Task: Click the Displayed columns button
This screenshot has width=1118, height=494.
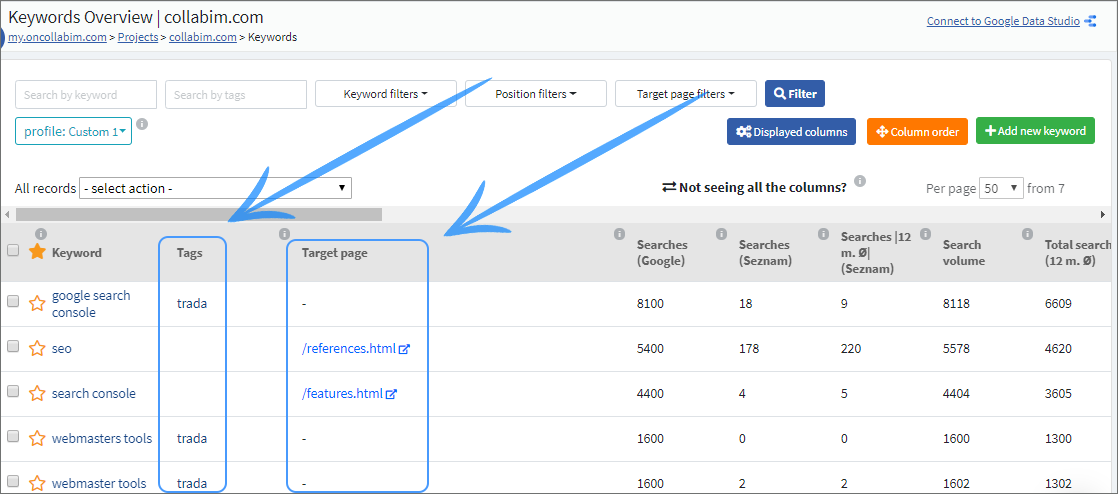Action: pyautogui.click(x=791, y=131)
